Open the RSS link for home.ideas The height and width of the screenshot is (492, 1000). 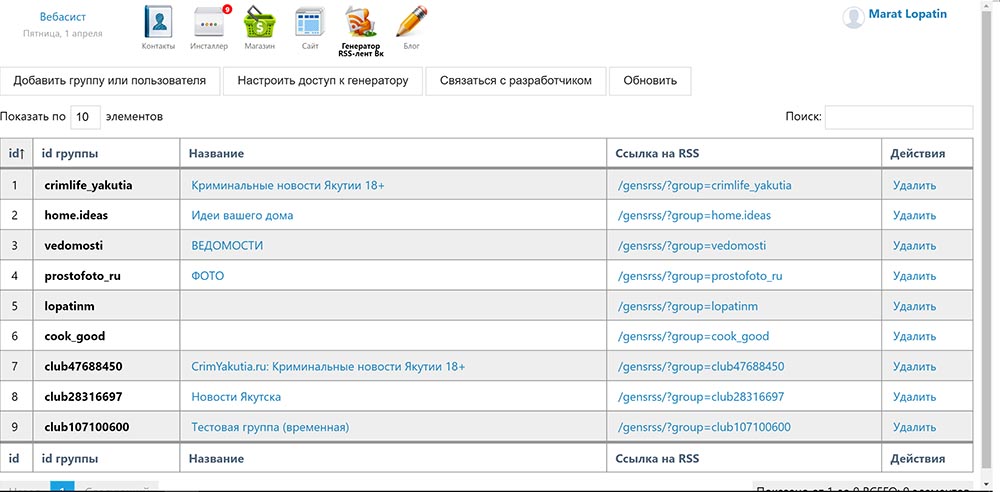point(695,215)
